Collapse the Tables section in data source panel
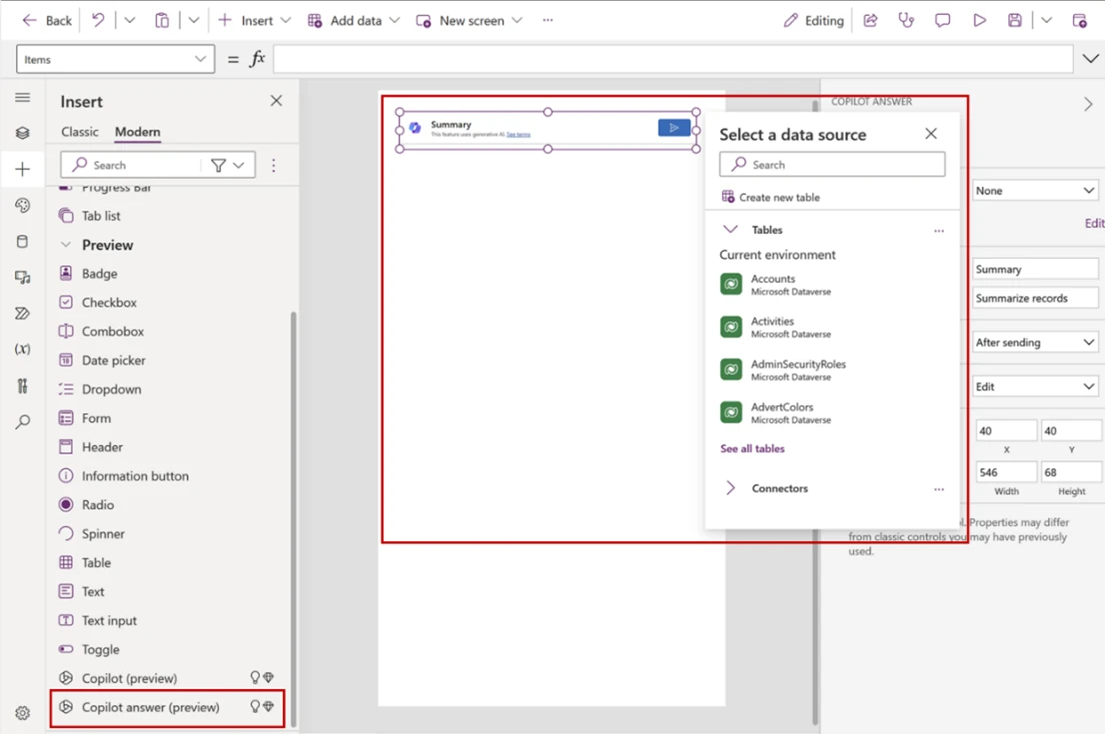Viewport: 1105px width, 734px height. click(x=728, y=229)
